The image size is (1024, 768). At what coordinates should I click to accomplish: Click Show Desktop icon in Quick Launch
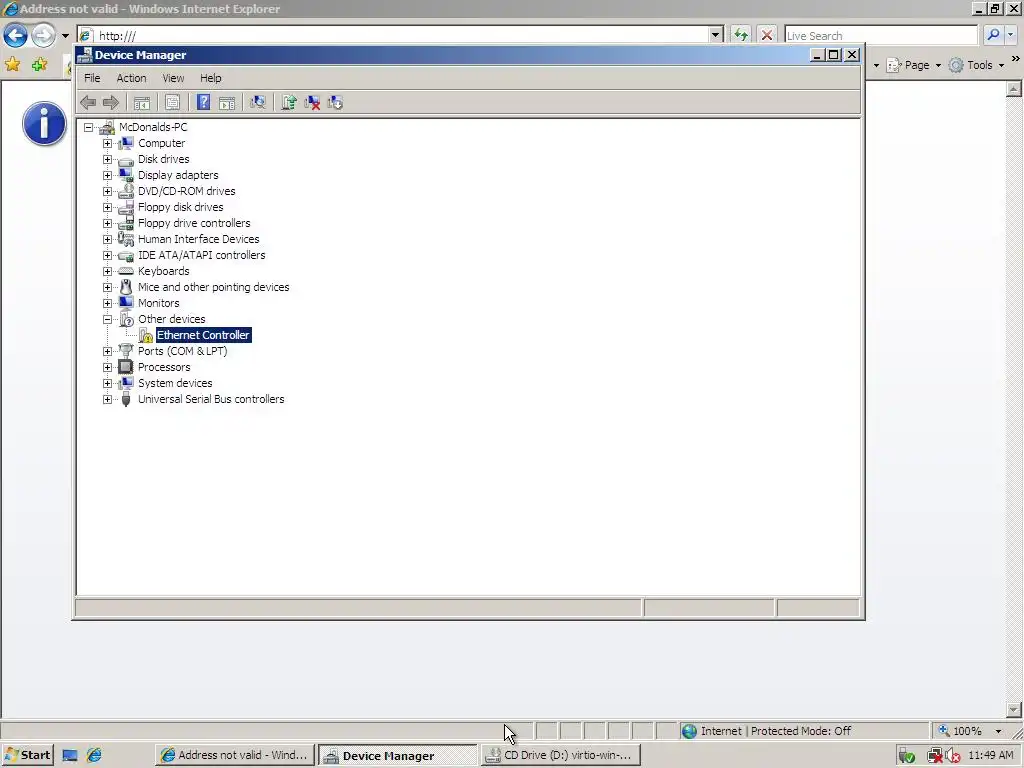(x=70, y=756)
